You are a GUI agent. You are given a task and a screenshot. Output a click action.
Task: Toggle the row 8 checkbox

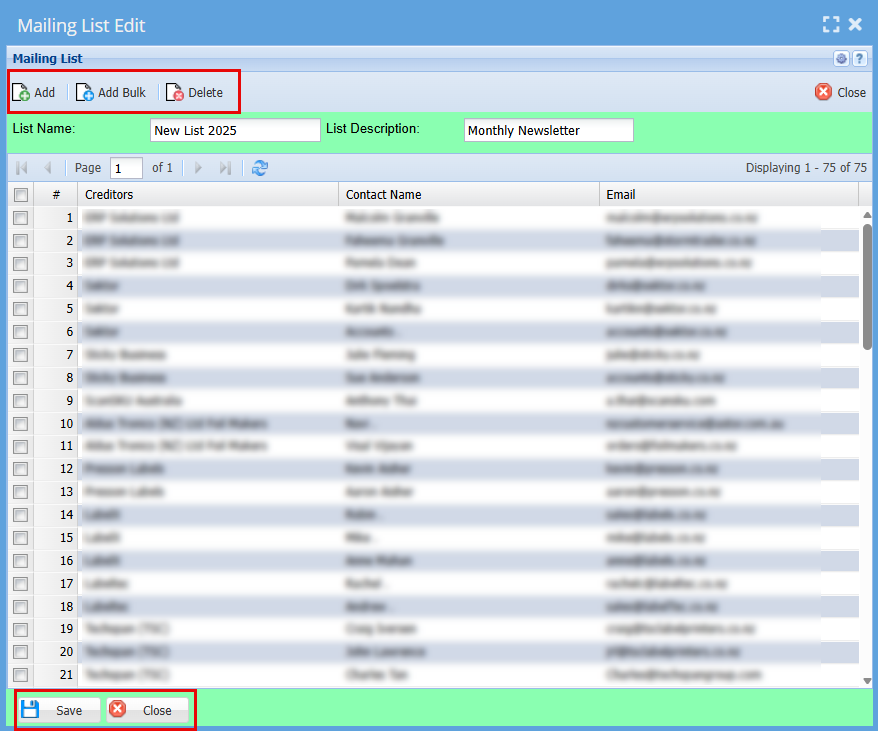(21, 378)
